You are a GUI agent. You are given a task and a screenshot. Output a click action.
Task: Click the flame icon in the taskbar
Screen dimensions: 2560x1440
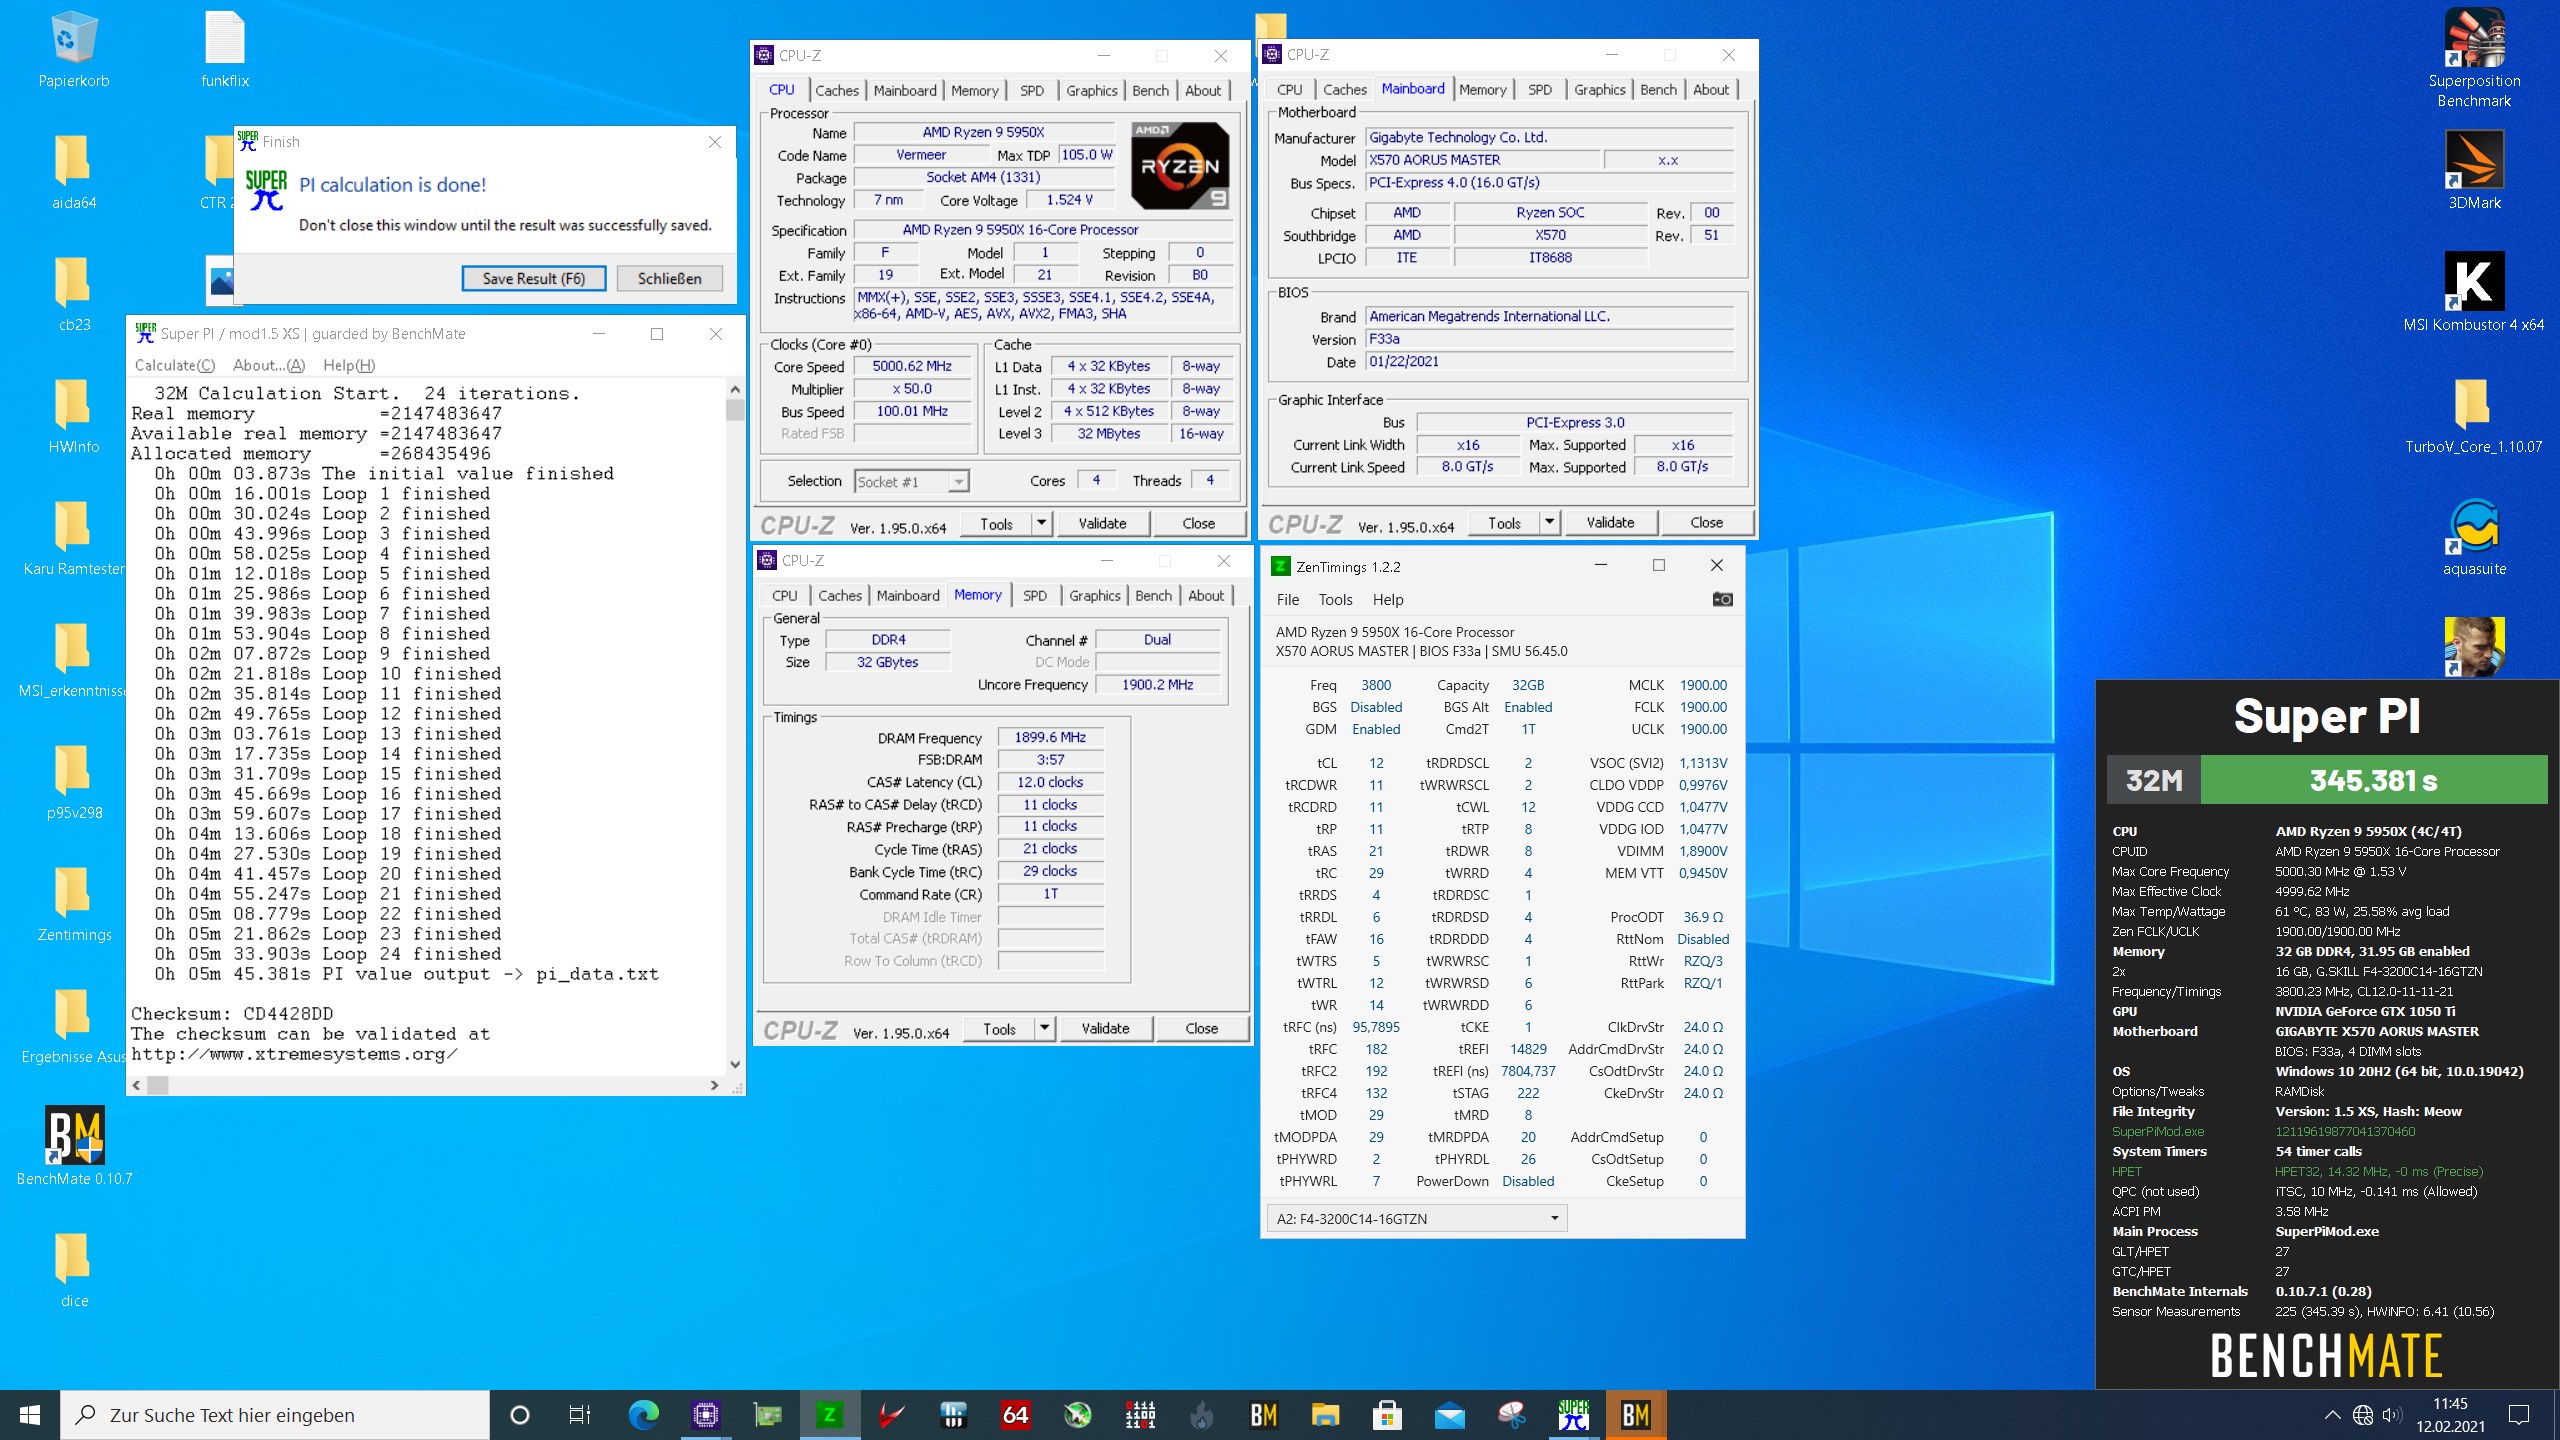(1201, 1415)
